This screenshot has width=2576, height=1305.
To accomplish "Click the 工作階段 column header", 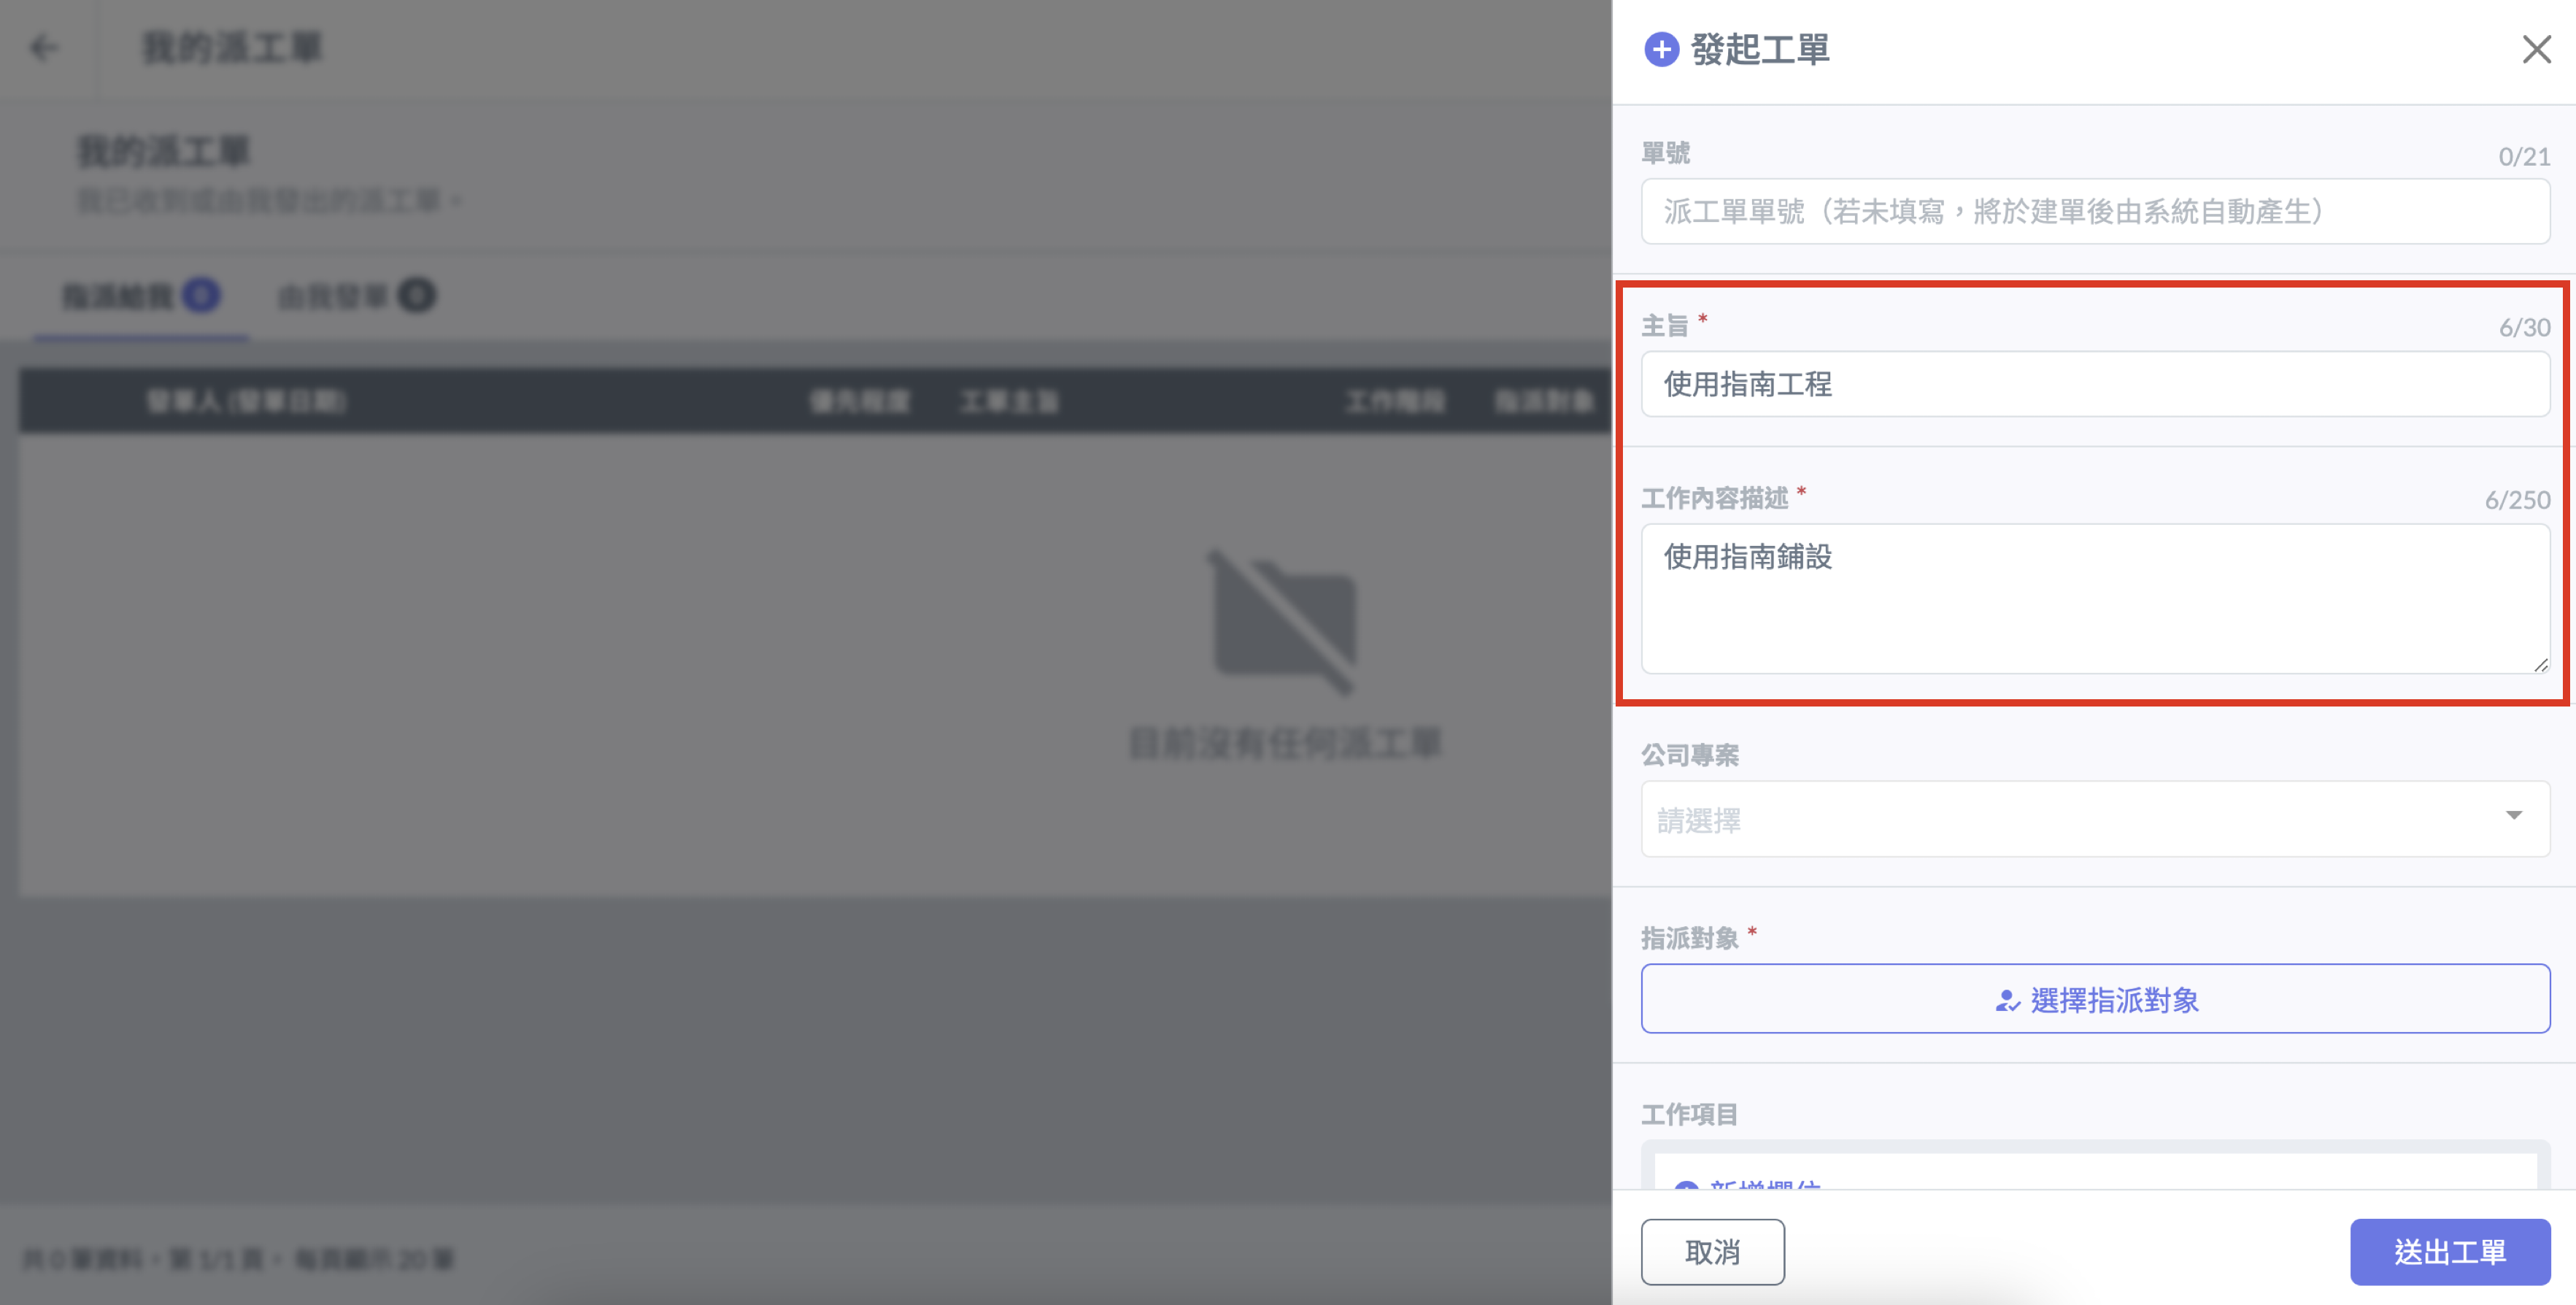I will tap(1394, 401).
